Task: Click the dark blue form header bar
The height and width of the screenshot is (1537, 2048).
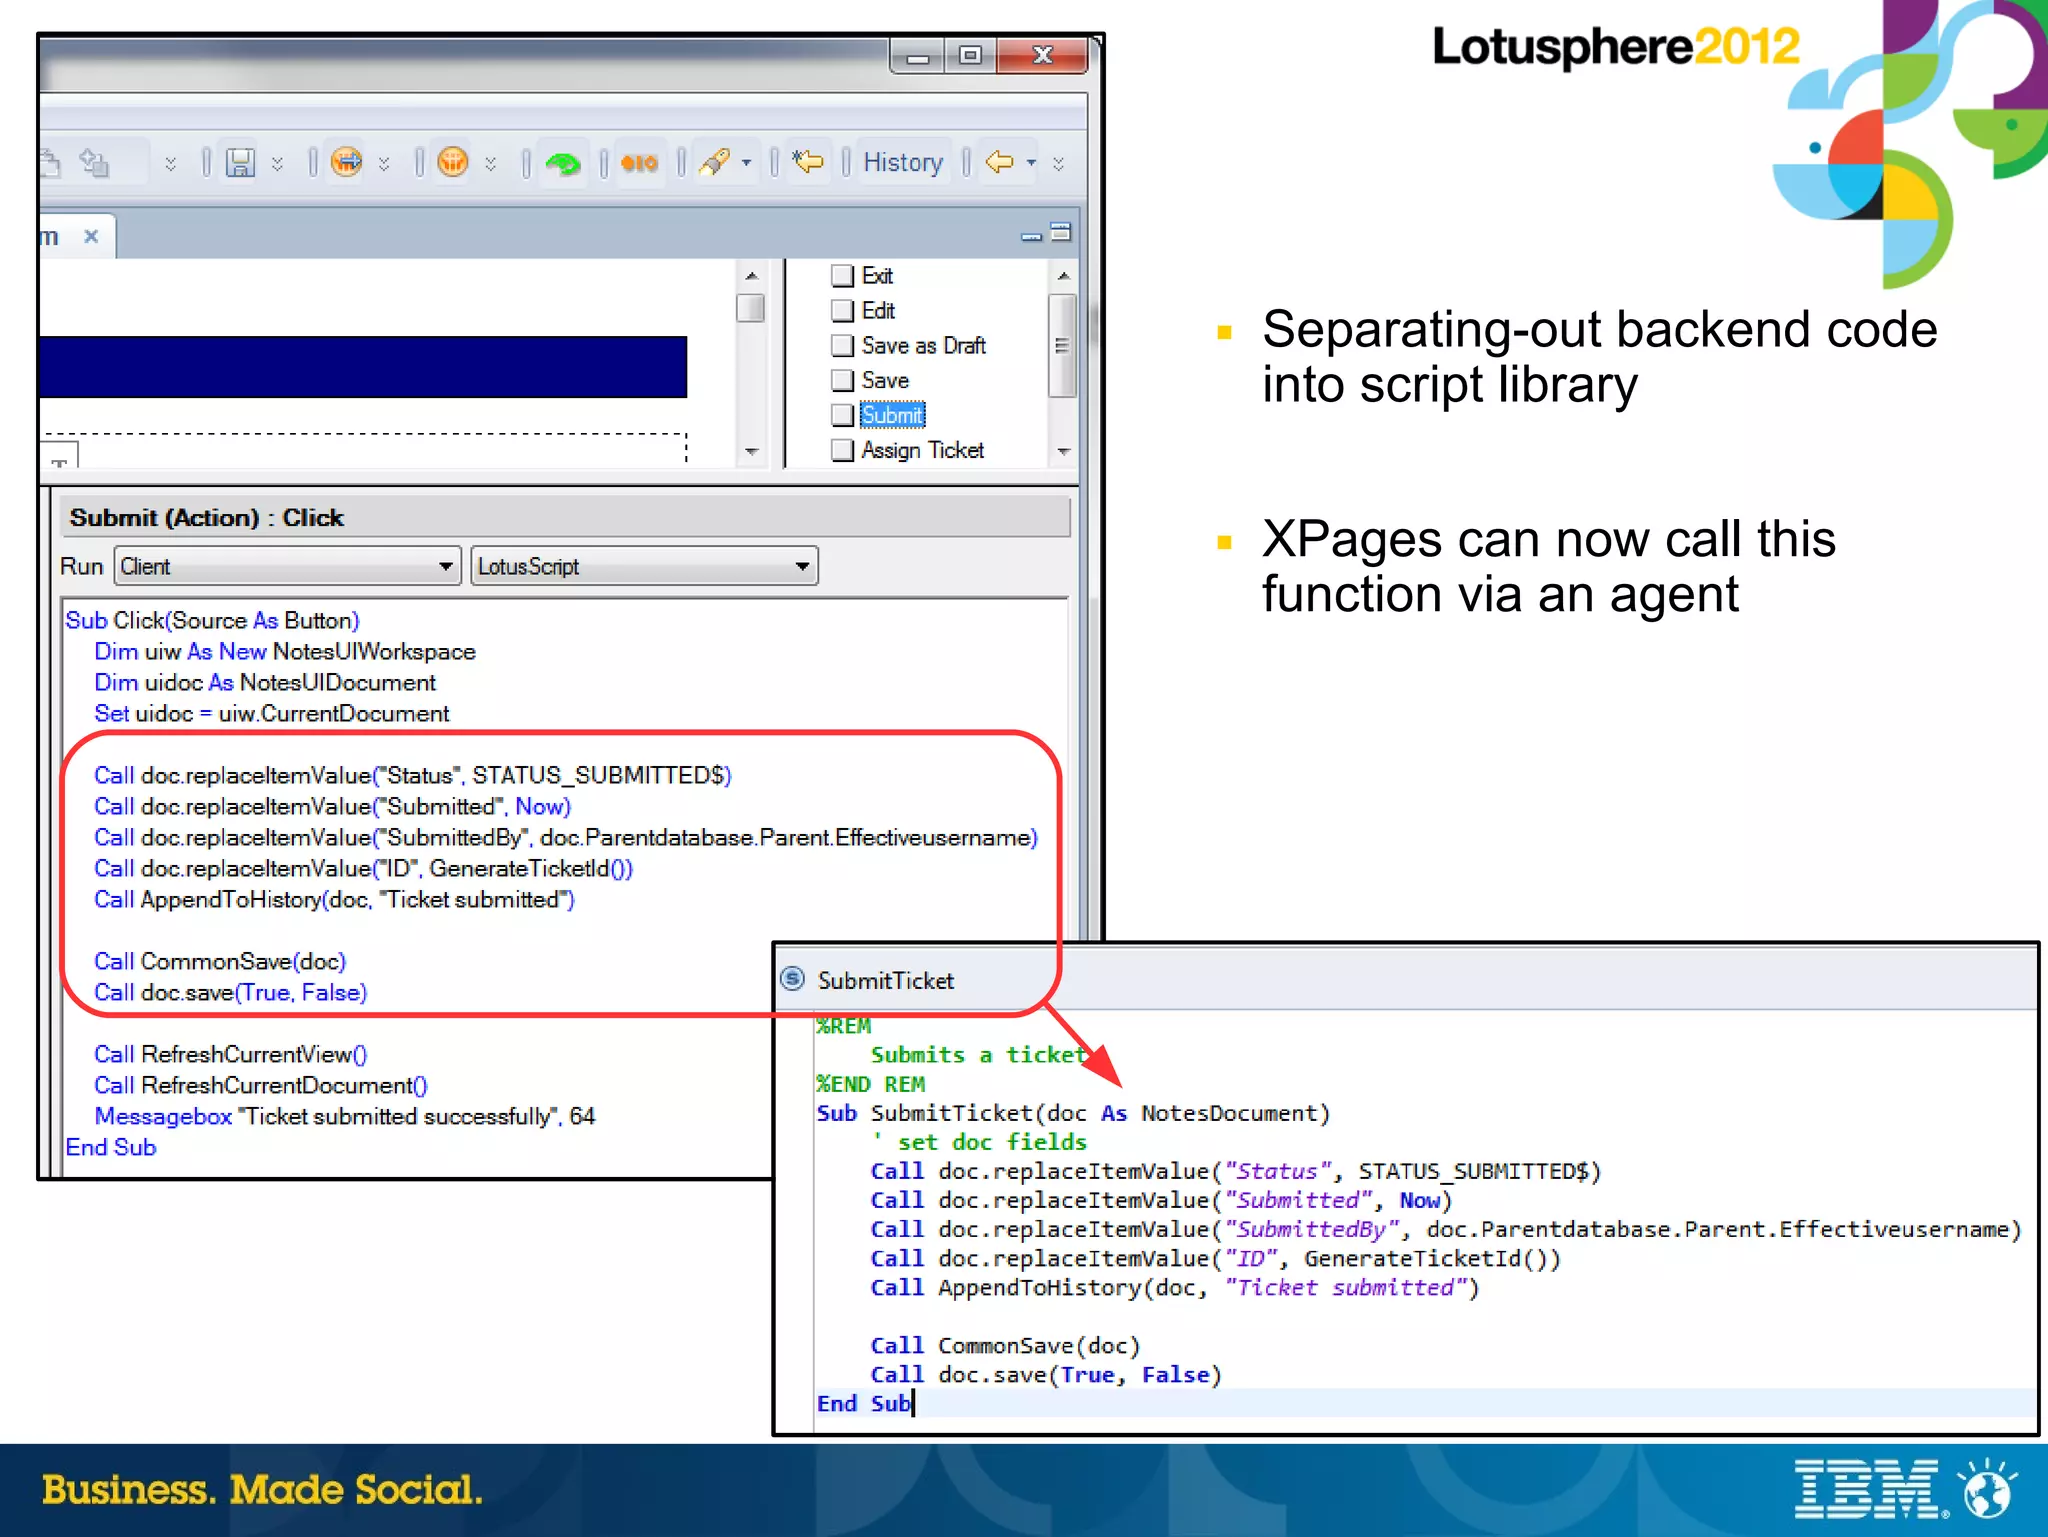Action: tap(363, 367)
